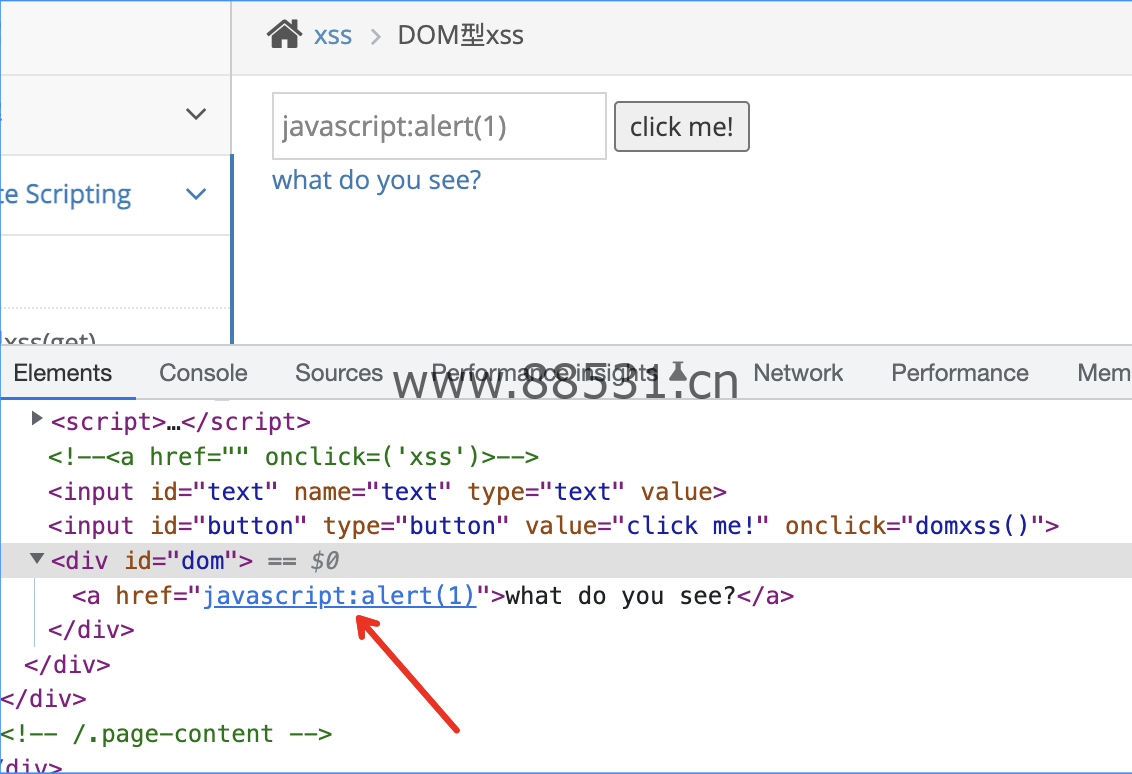Screen dimensions: 1132x774
Task: Select the closing </div> under anchor
Action: [x=91, y=630]
